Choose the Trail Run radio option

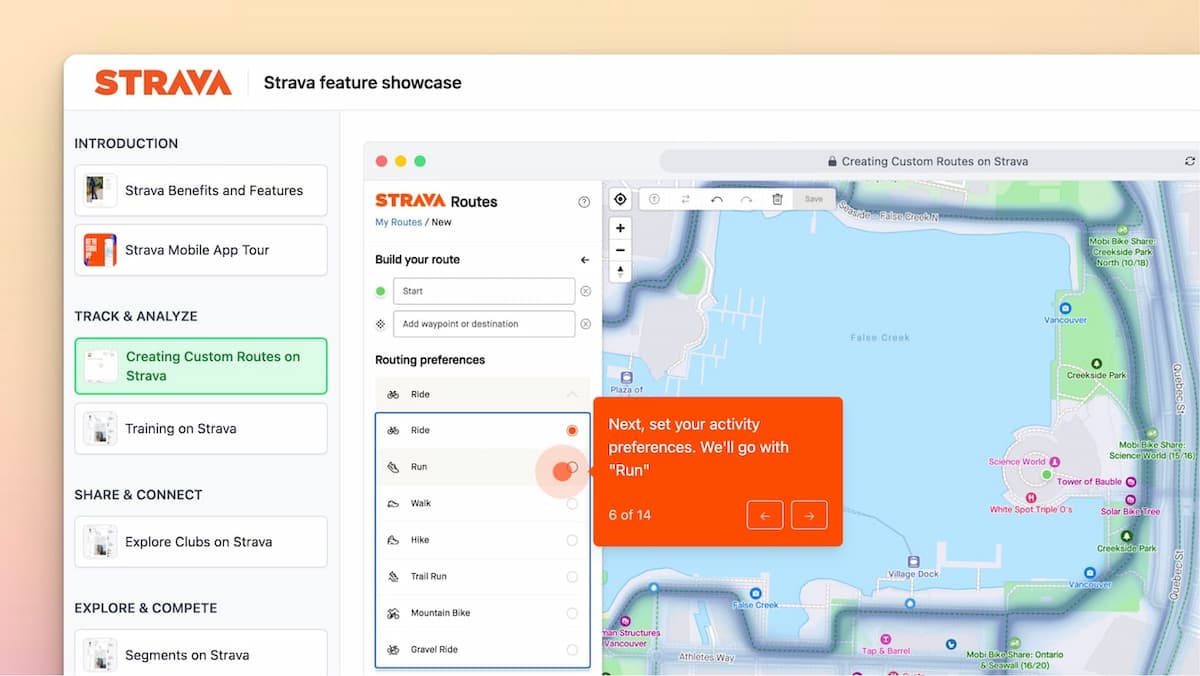click(x=571, y=577)
